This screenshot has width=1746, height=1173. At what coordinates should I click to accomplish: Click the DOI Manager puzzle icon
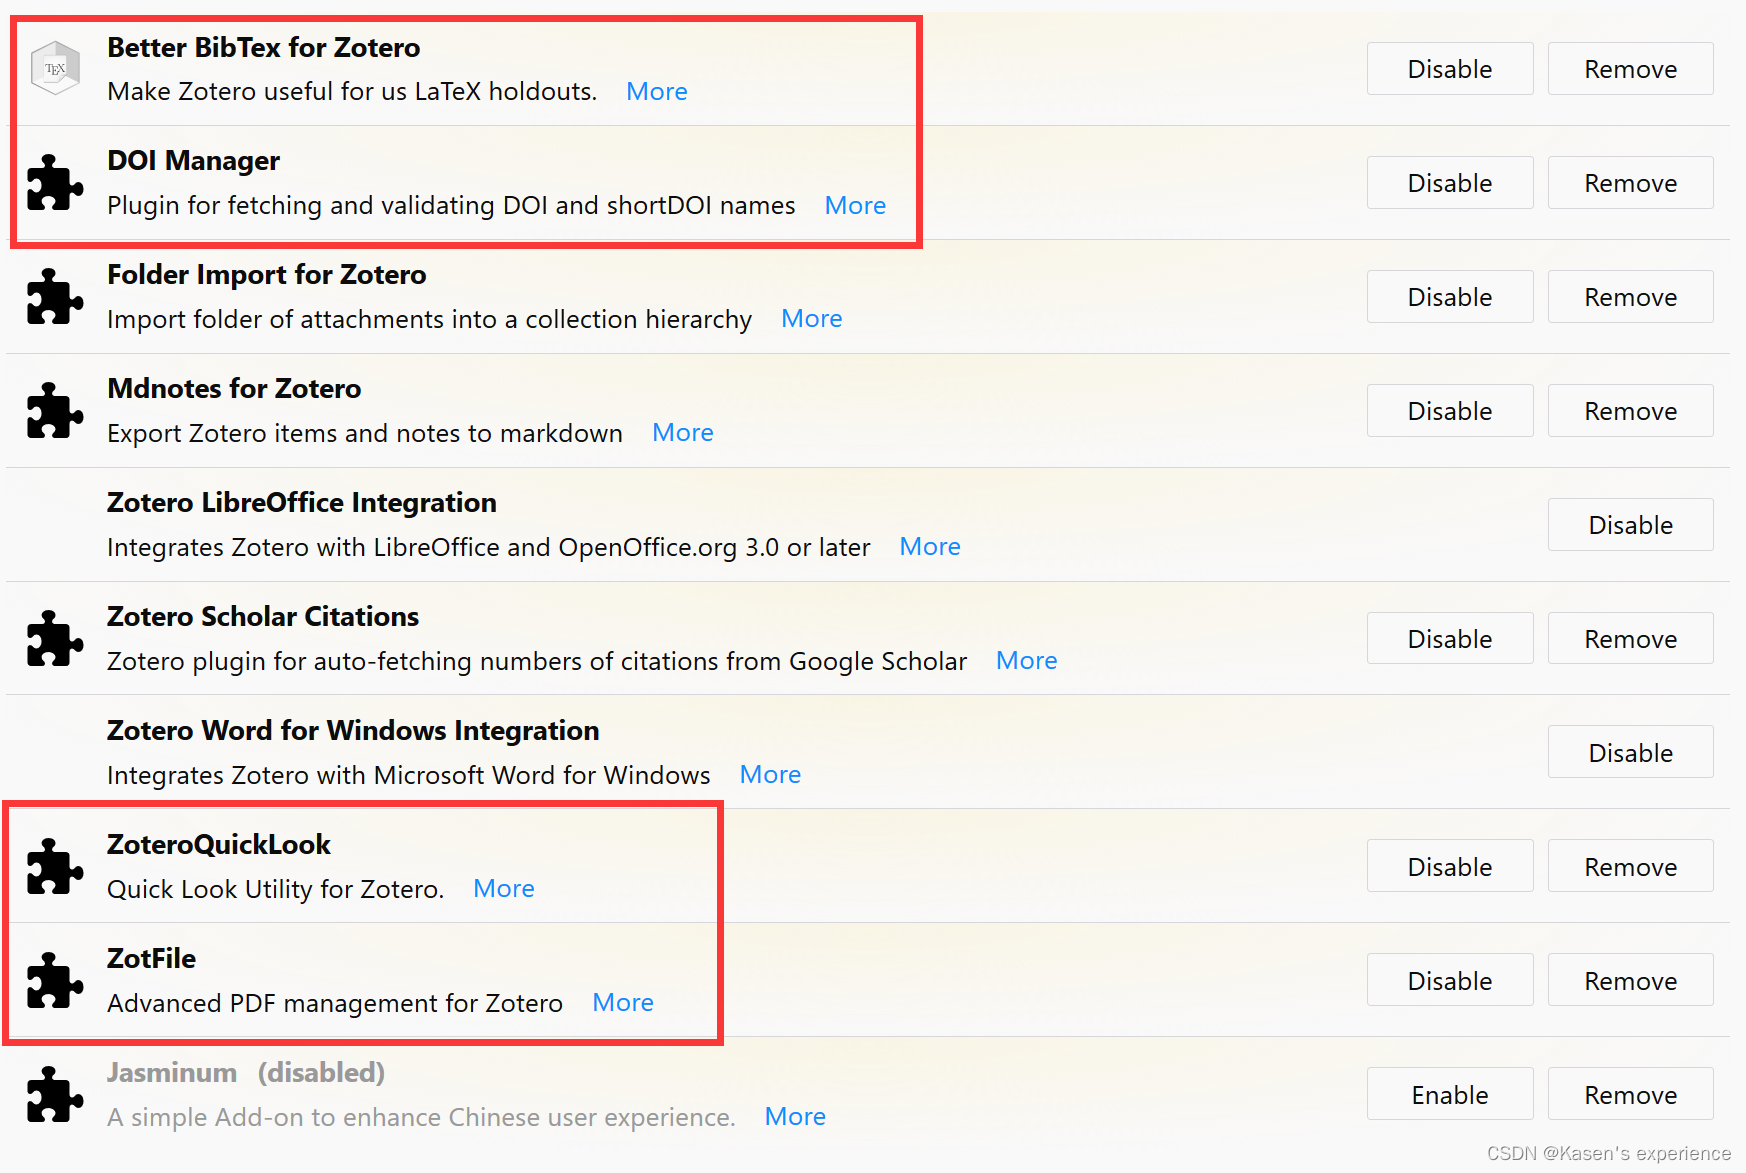[x=55, y=182]
